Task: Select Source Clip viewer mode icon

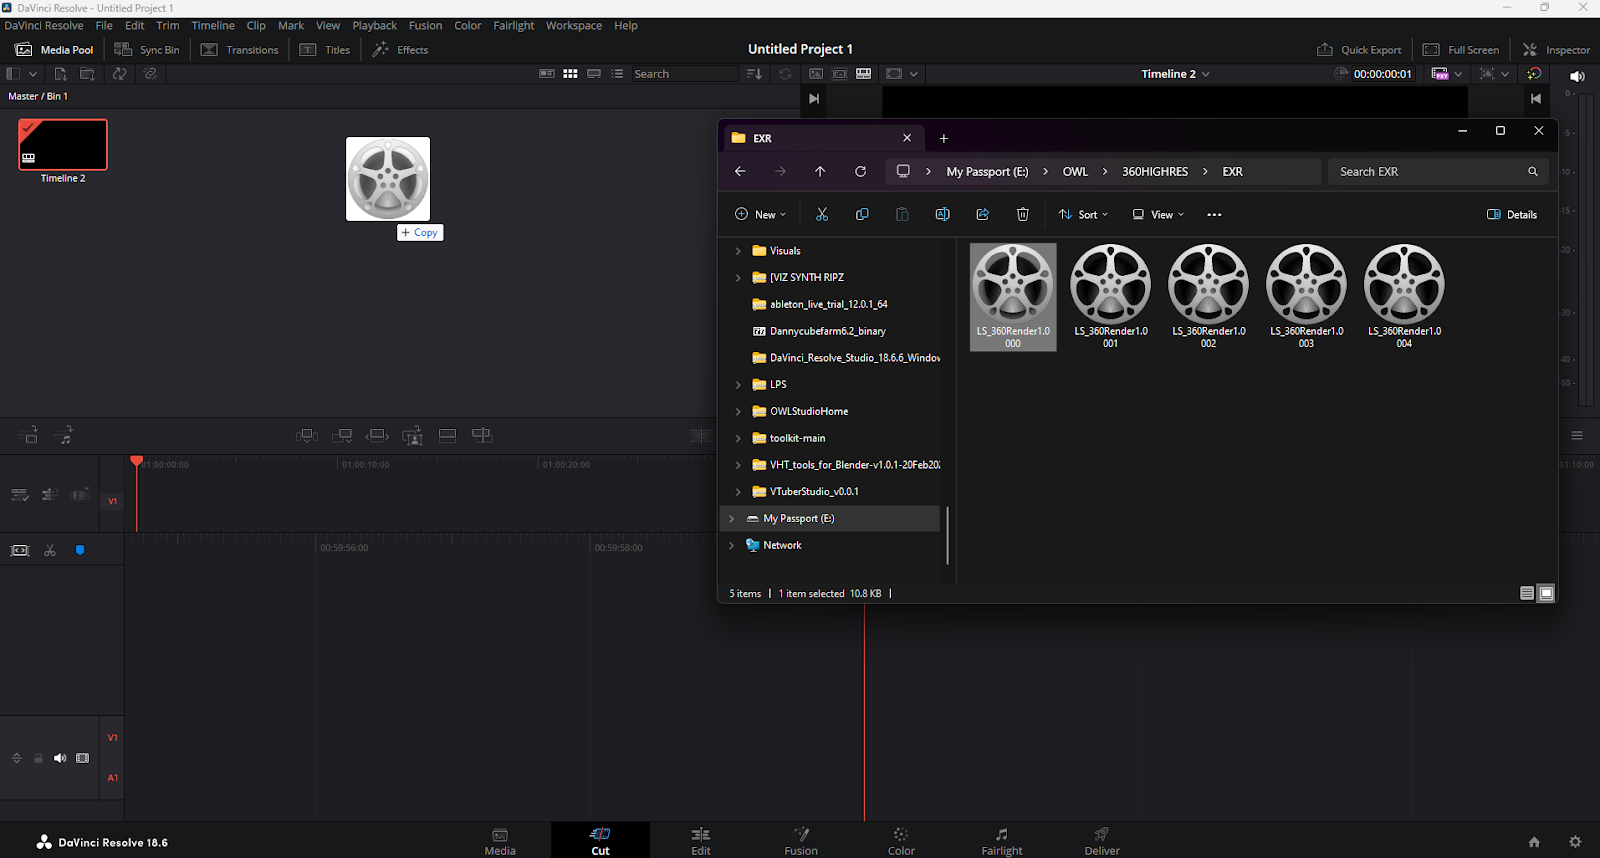Action: tap(816, 74)
